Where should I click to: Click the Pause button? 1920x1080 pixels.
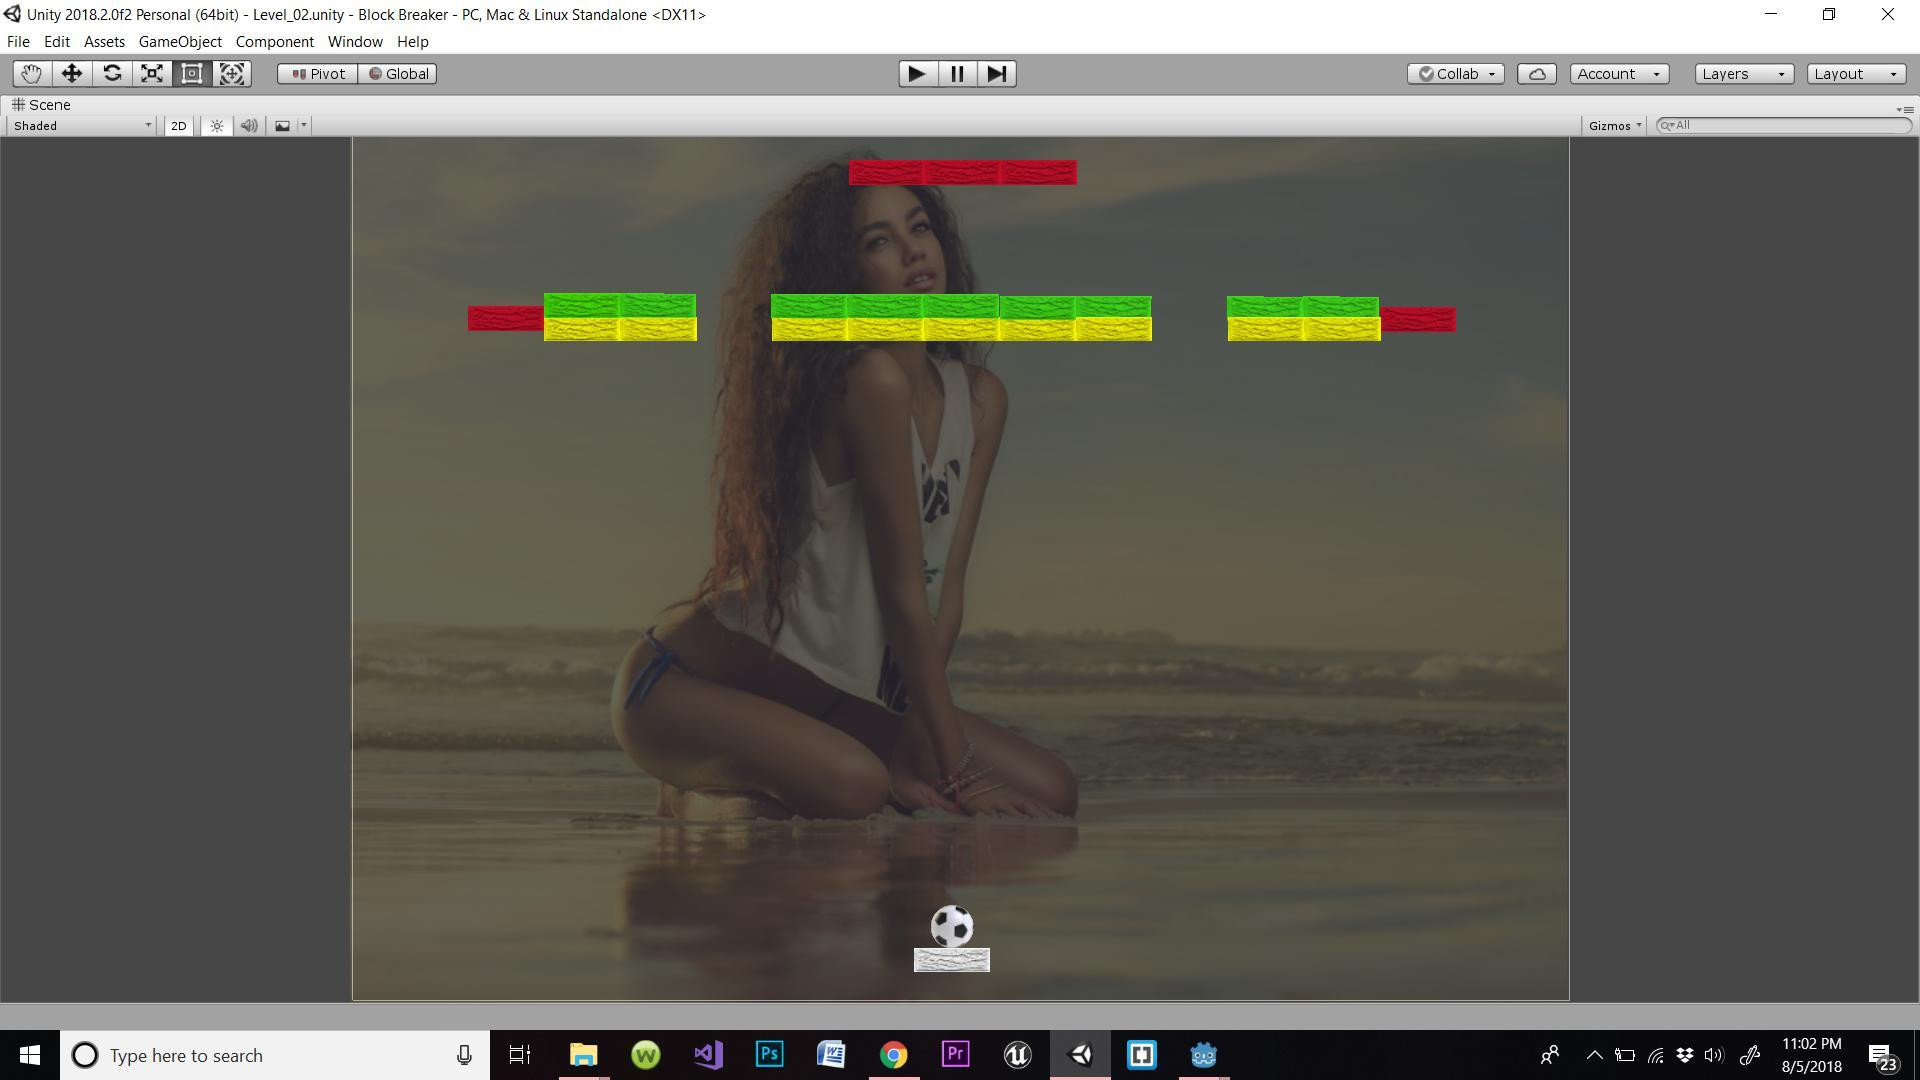point(957,74)
